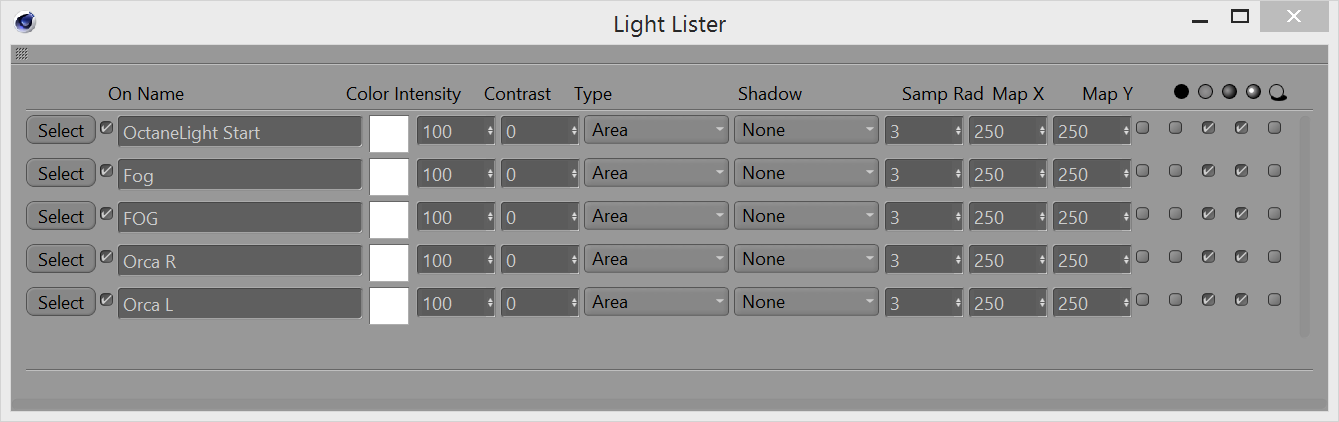The image size is (1339, 422).
Task: Click the glossy highlight sphere header icon
Action: (1253, 92)
